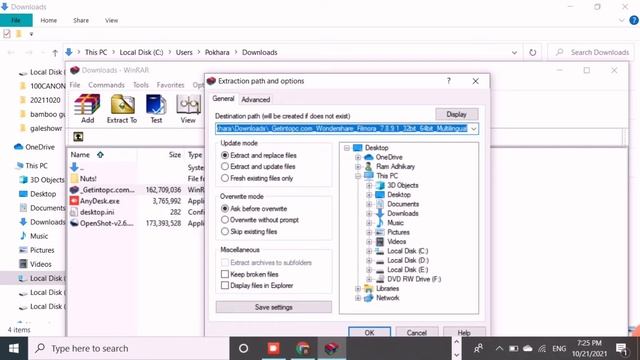Image resolution: width=640 pixels, height=360 pixels.
Task: Click the Chrome icon in the taskbar
Action: click(x=302, y=348)
